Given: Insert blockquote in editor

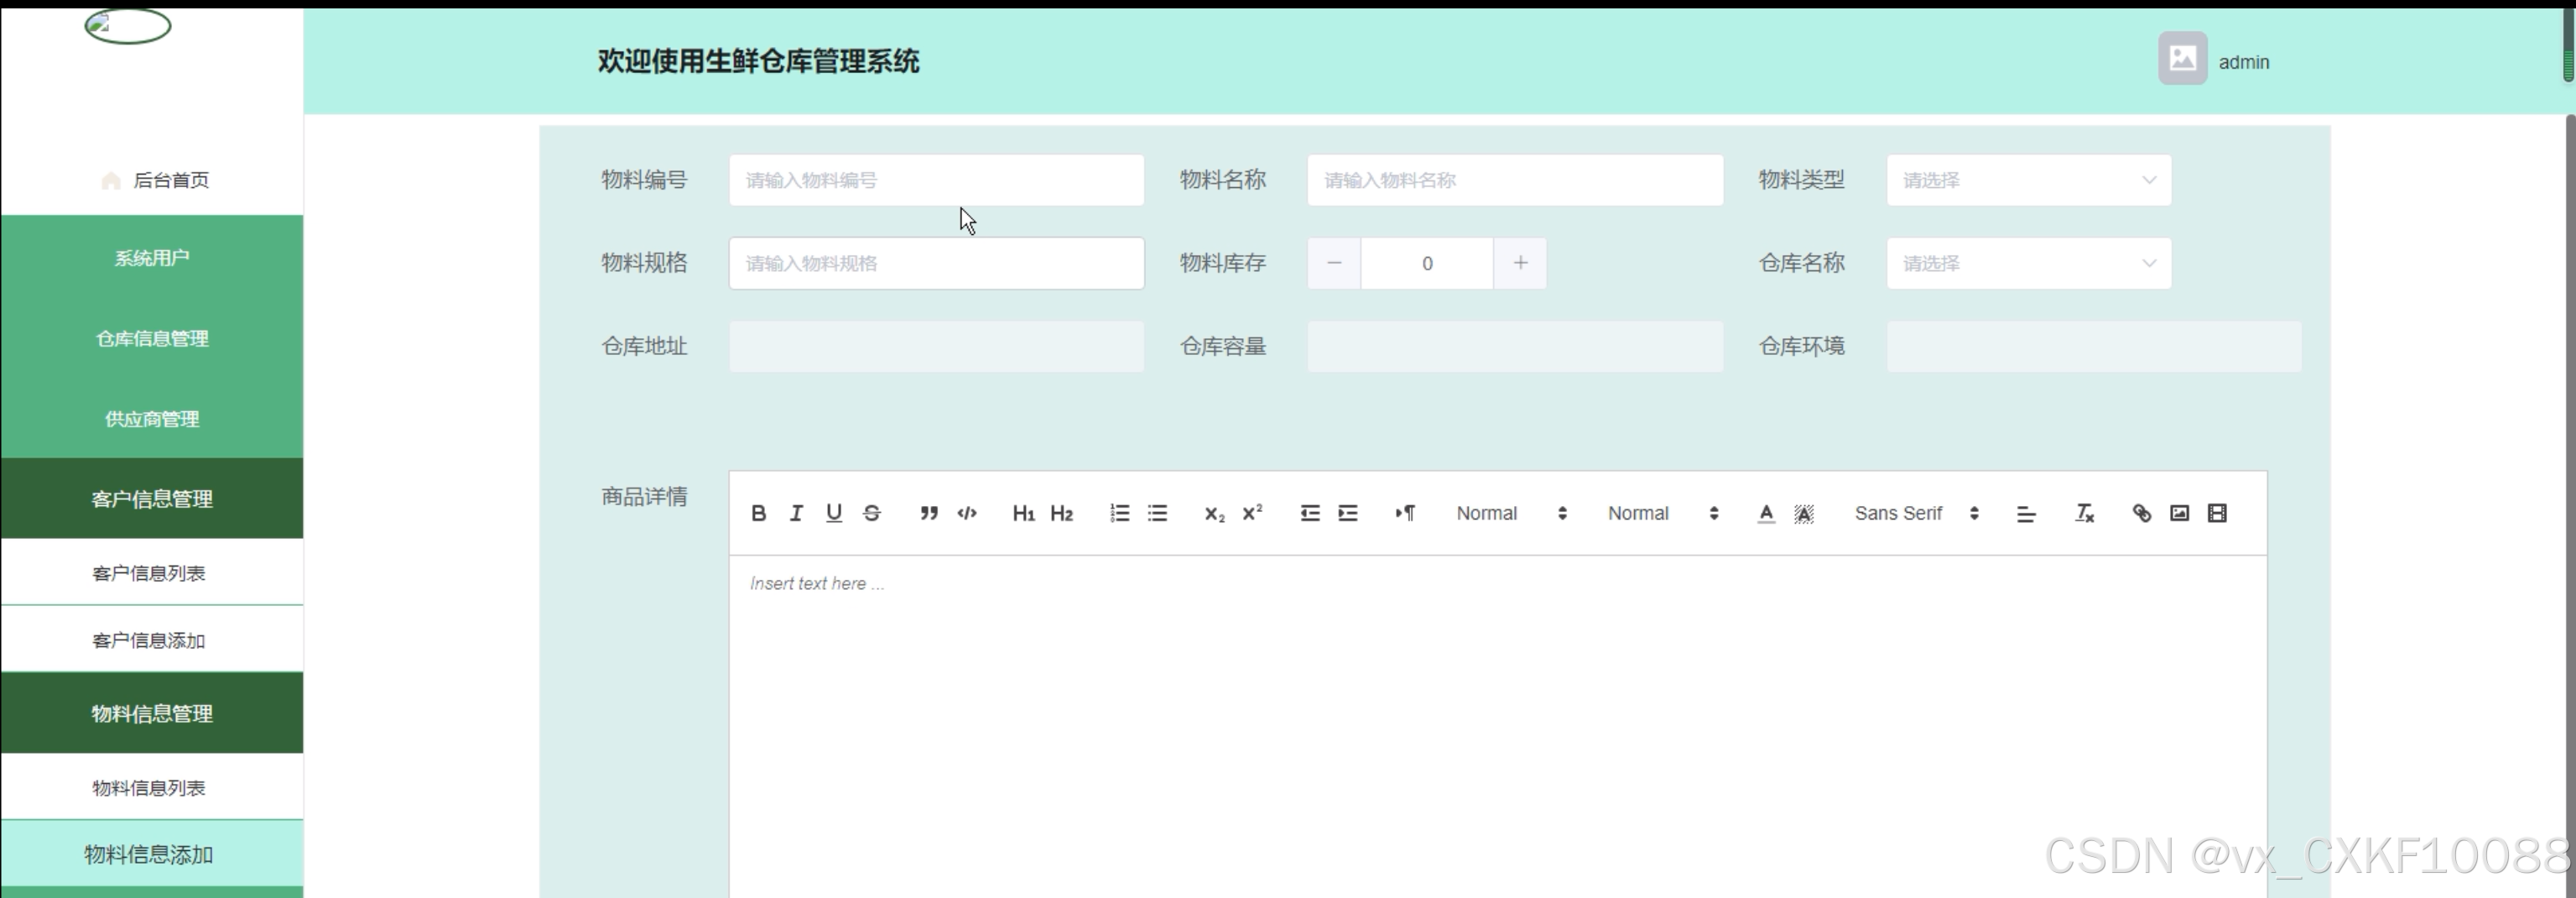Looking at the screenshot, I should click(929, 513).
